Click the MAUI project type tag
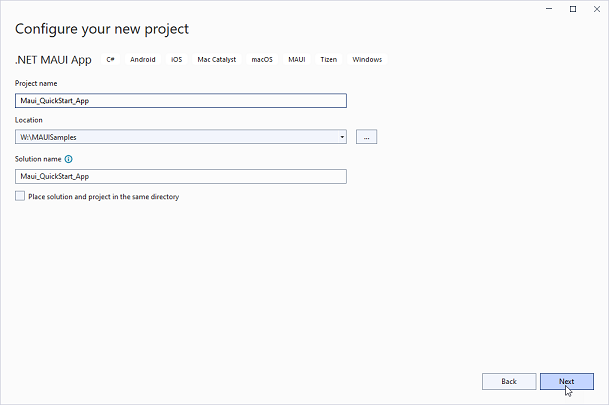This screenshot has height=405, width=609. point(297,60)
